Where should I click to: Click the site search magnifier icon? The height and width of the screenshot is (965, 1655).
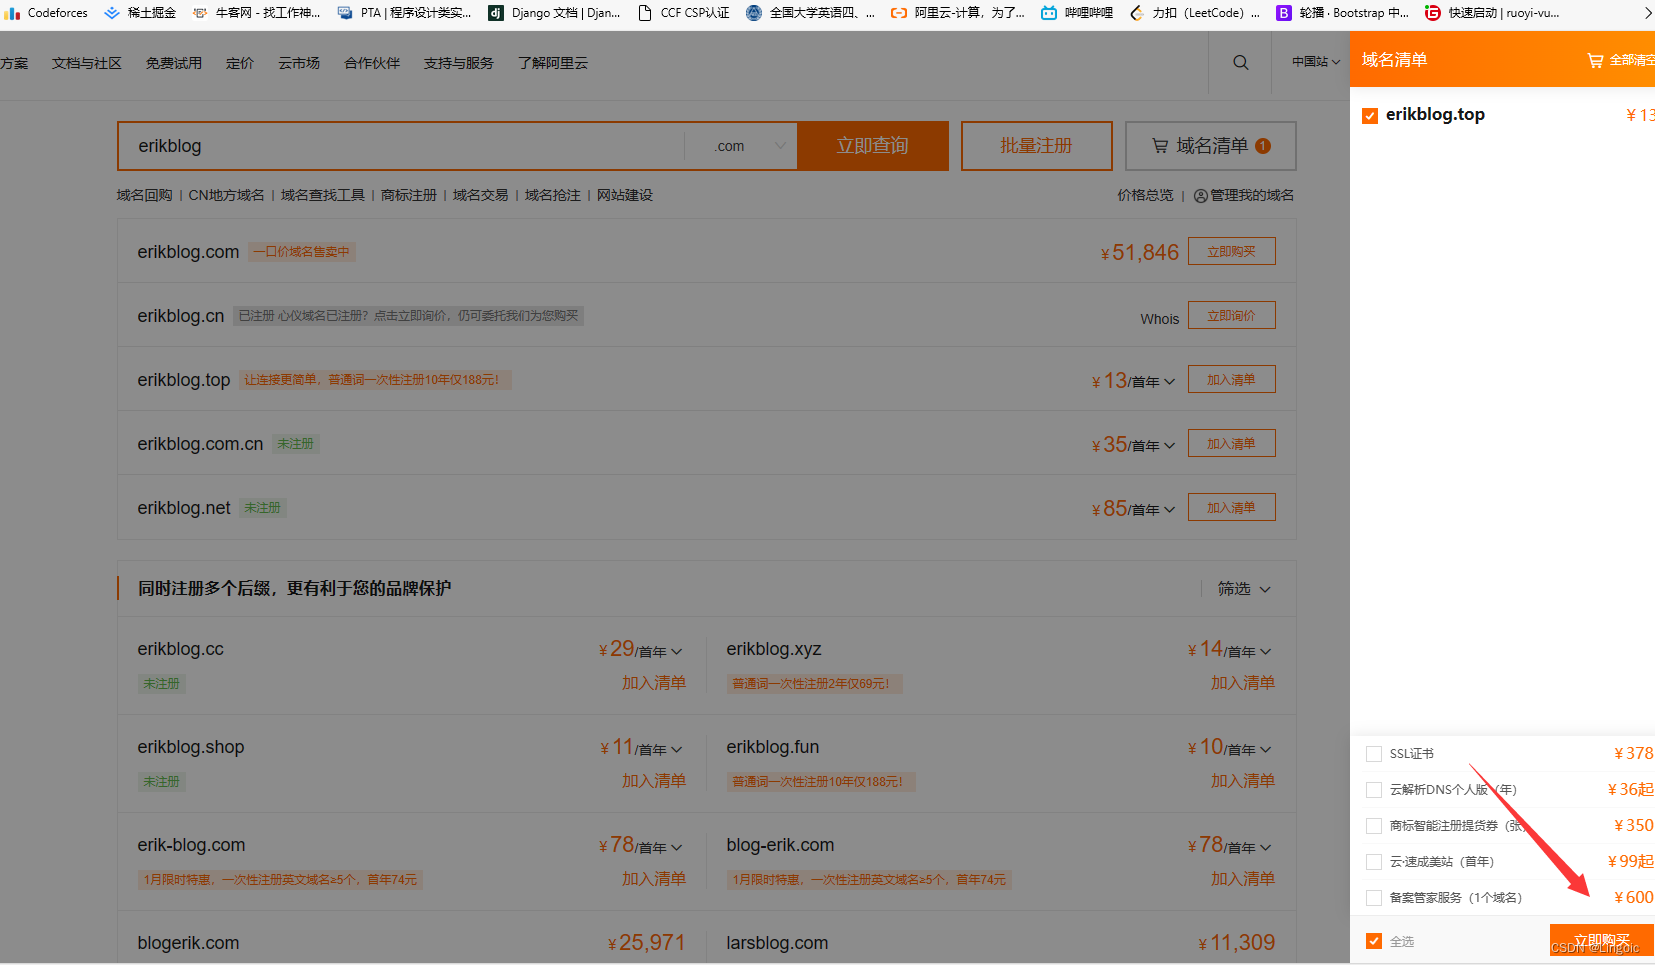coord(1240,62)
